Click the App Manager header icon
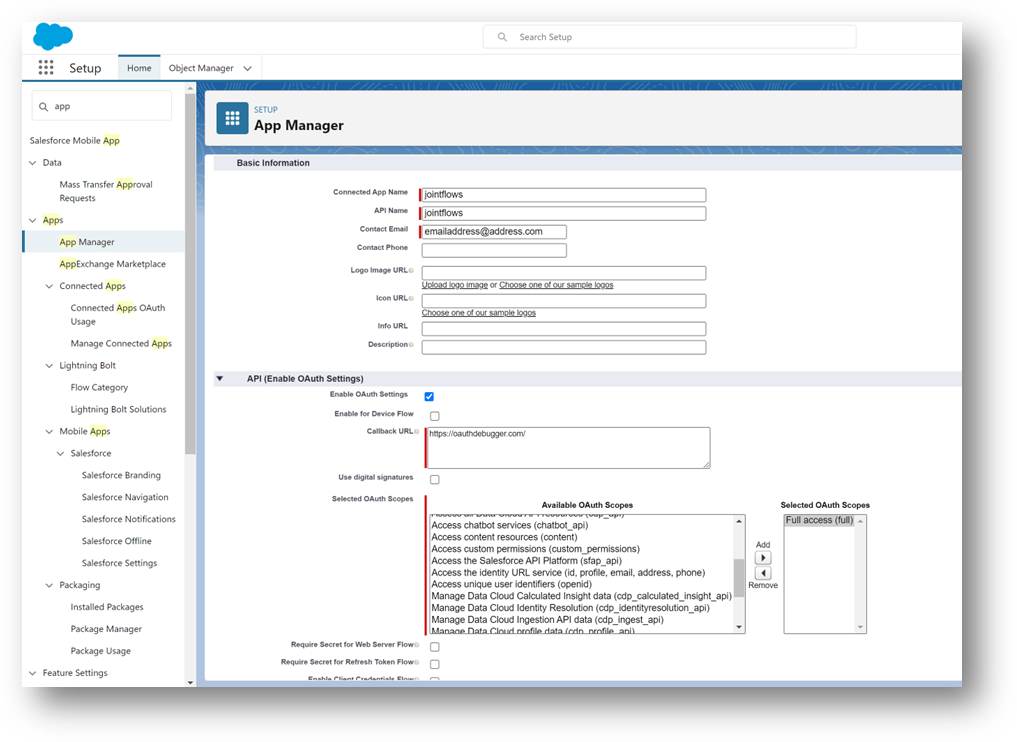This screenshot has height=742, width=1017. tap(232, 118)
